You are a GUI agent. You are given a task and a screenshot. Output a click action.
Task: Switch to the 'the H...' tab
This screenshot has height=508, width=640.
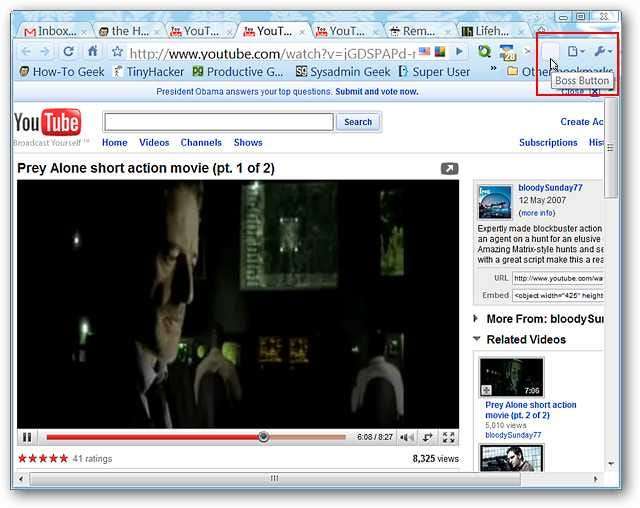[124, 31]
